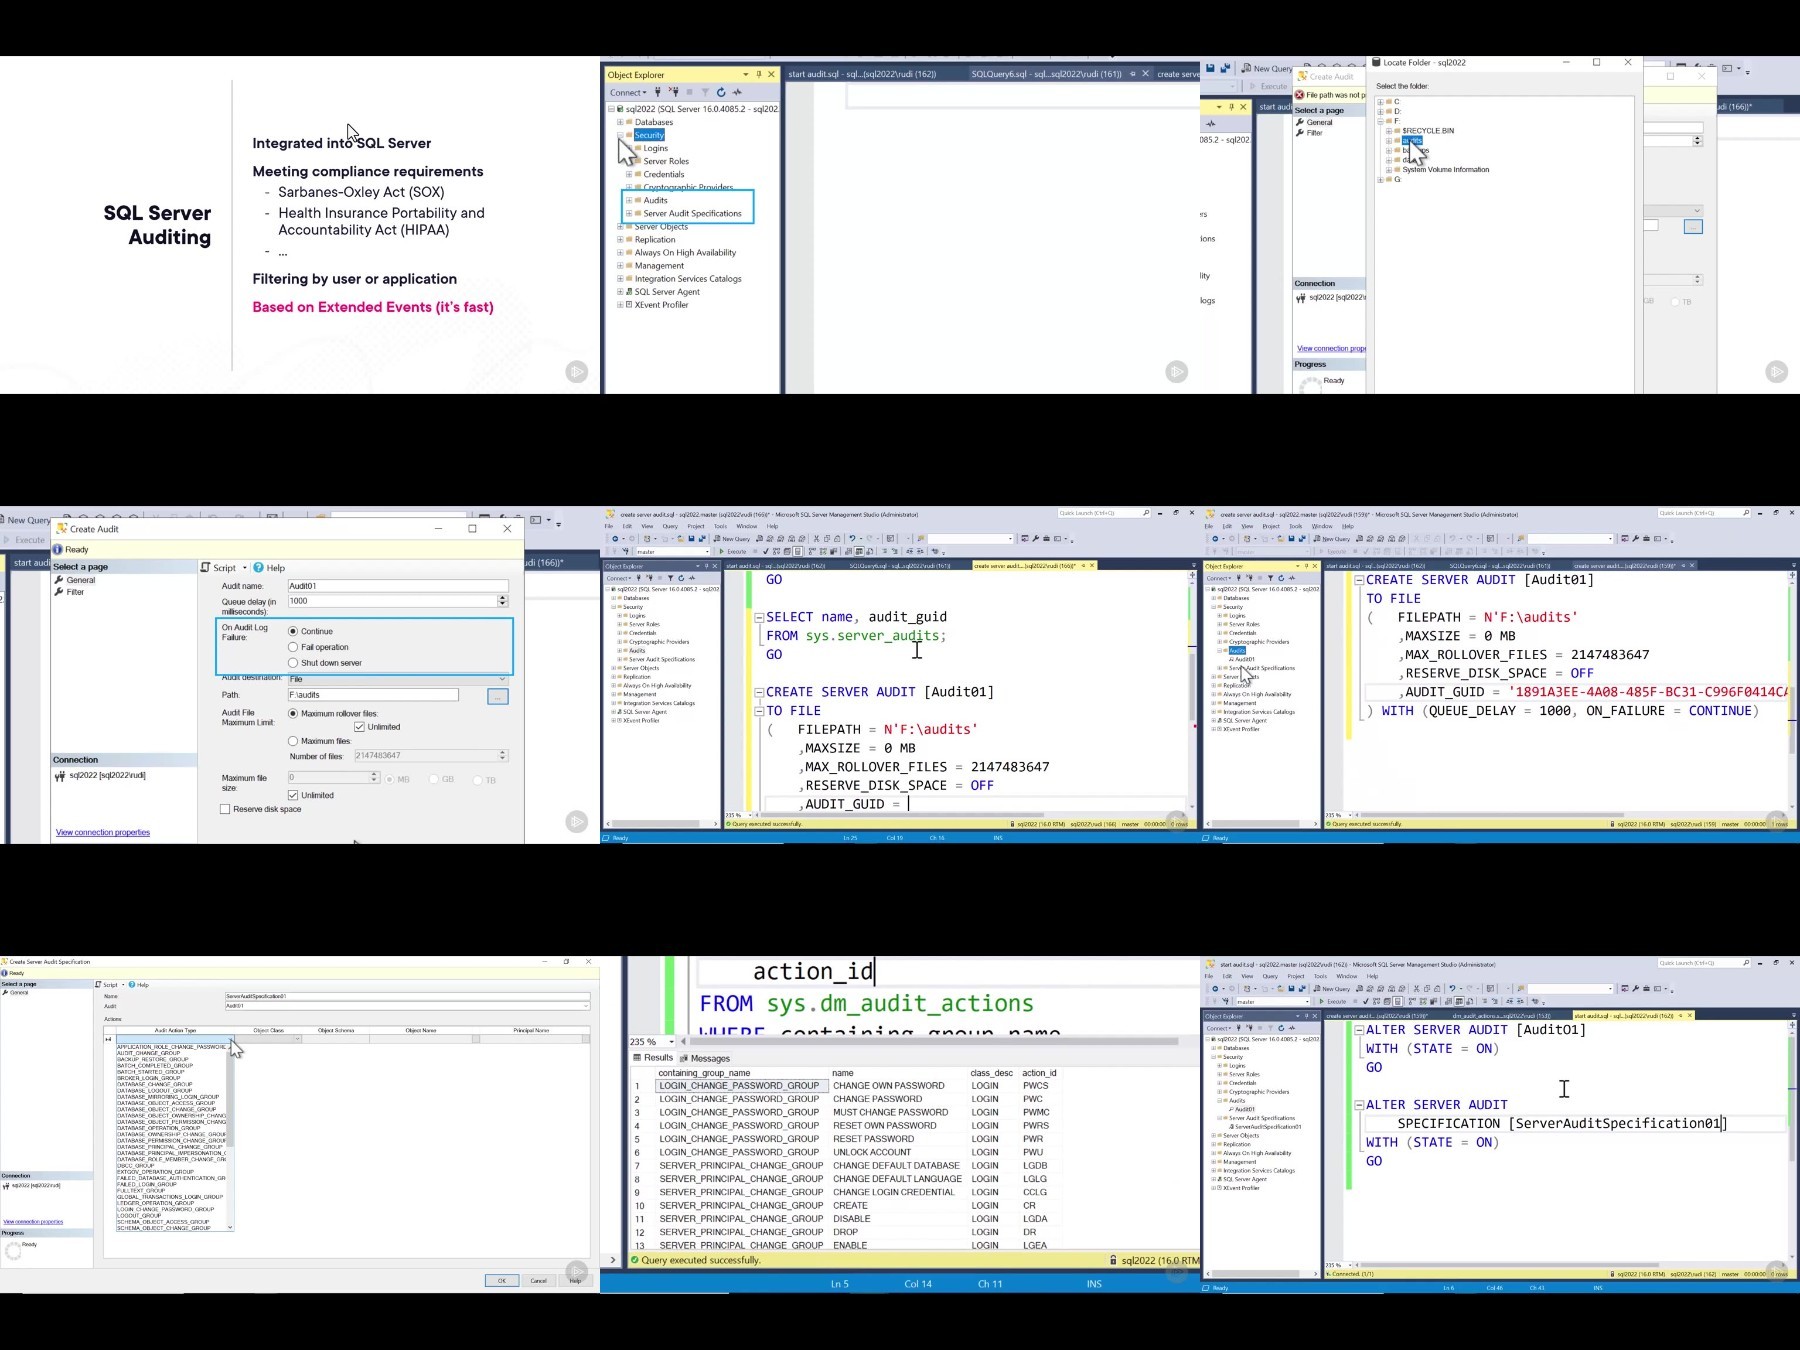Click the Script icon in the Create Audit dialog
Image resolution: width=1800 pixels, height=1350 pixels.
(x=206, y=567)
